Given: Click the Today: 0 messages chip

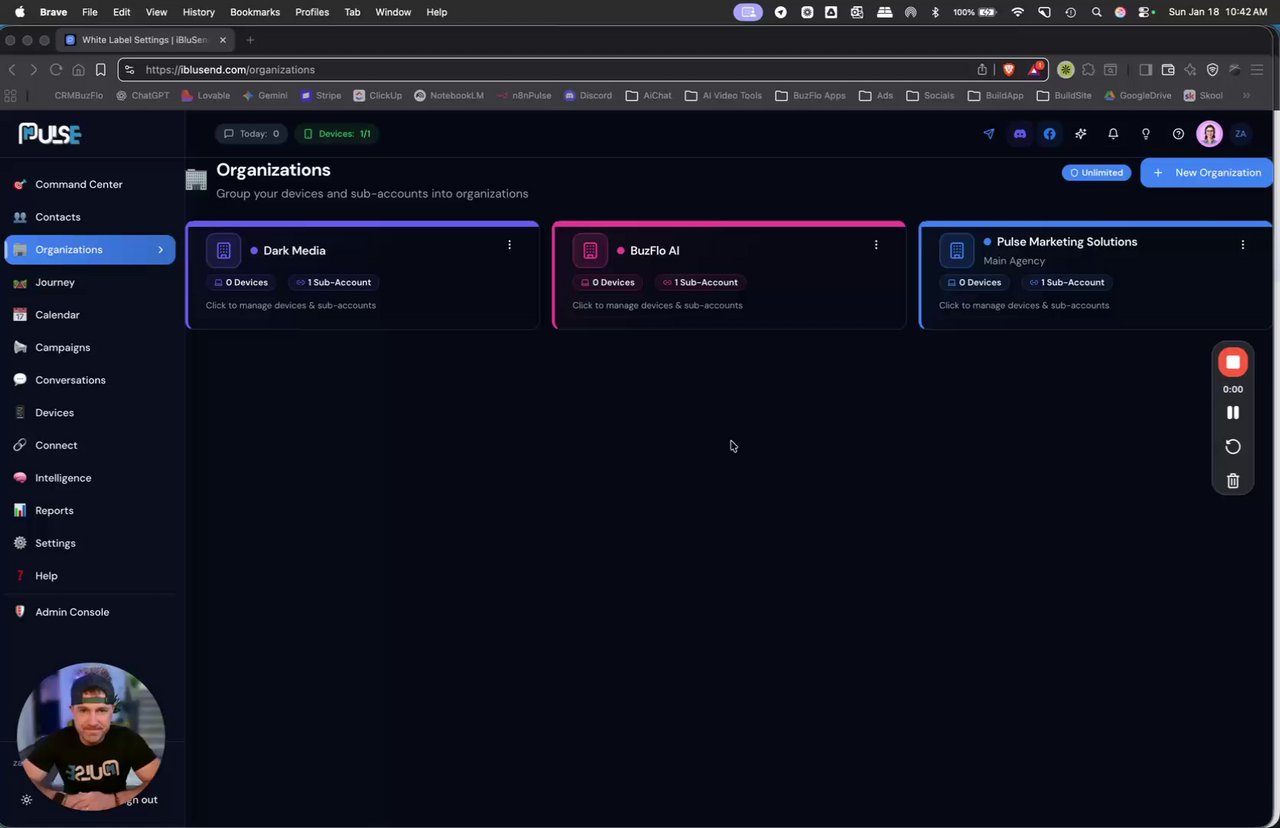Looking at the screenshot, I should click(251, 134).
